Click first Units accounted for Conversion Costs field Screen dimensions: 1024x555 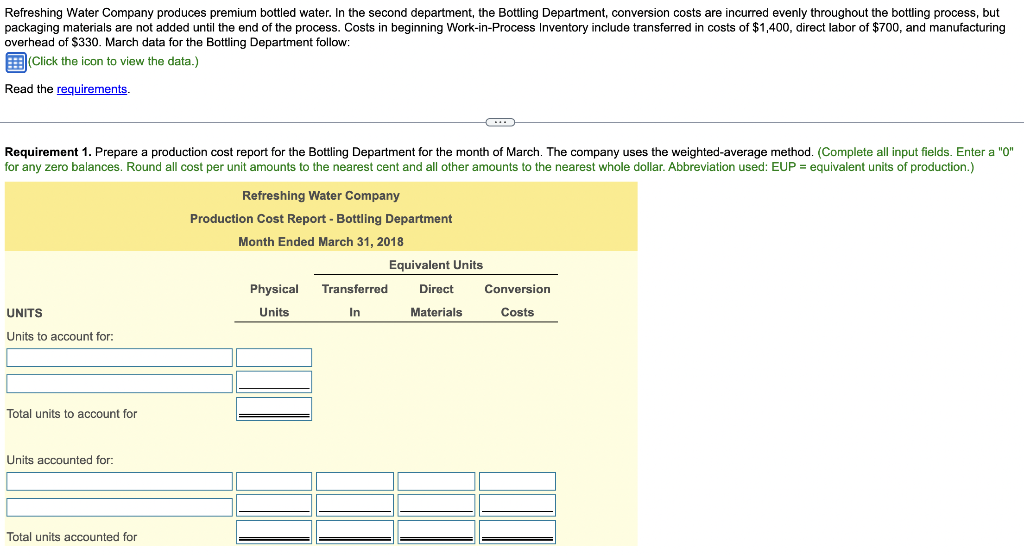pos(517,481)
